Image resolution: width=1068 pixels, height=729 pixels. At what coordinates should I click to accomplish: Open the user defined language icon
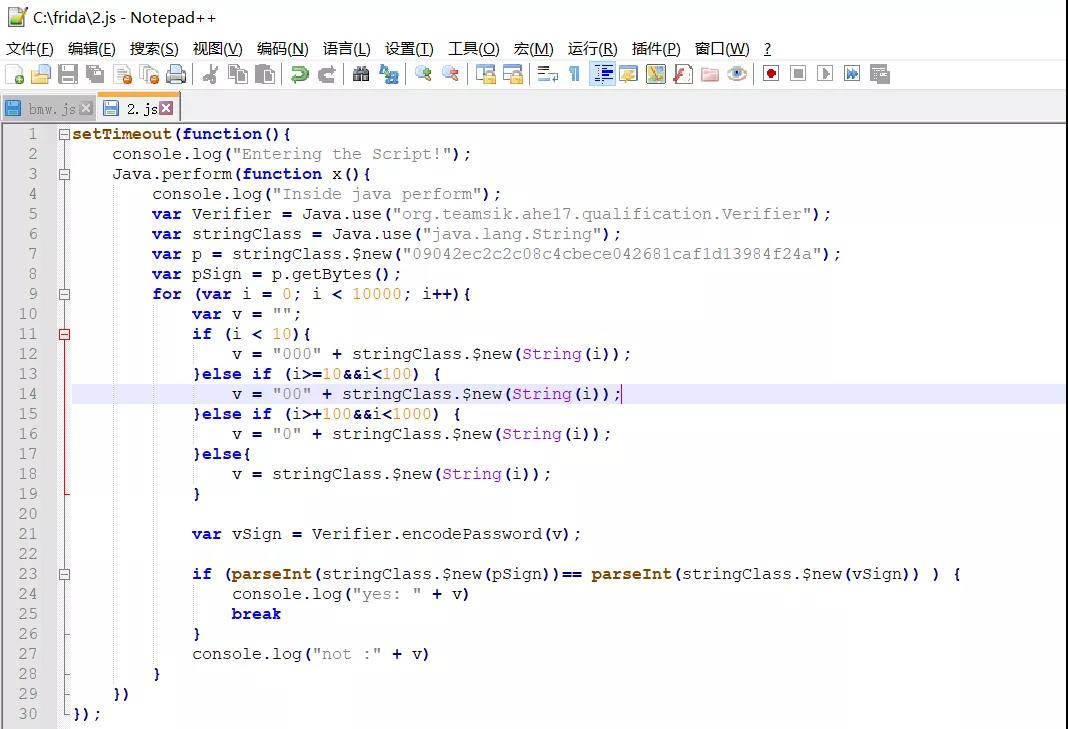(629, 74)
